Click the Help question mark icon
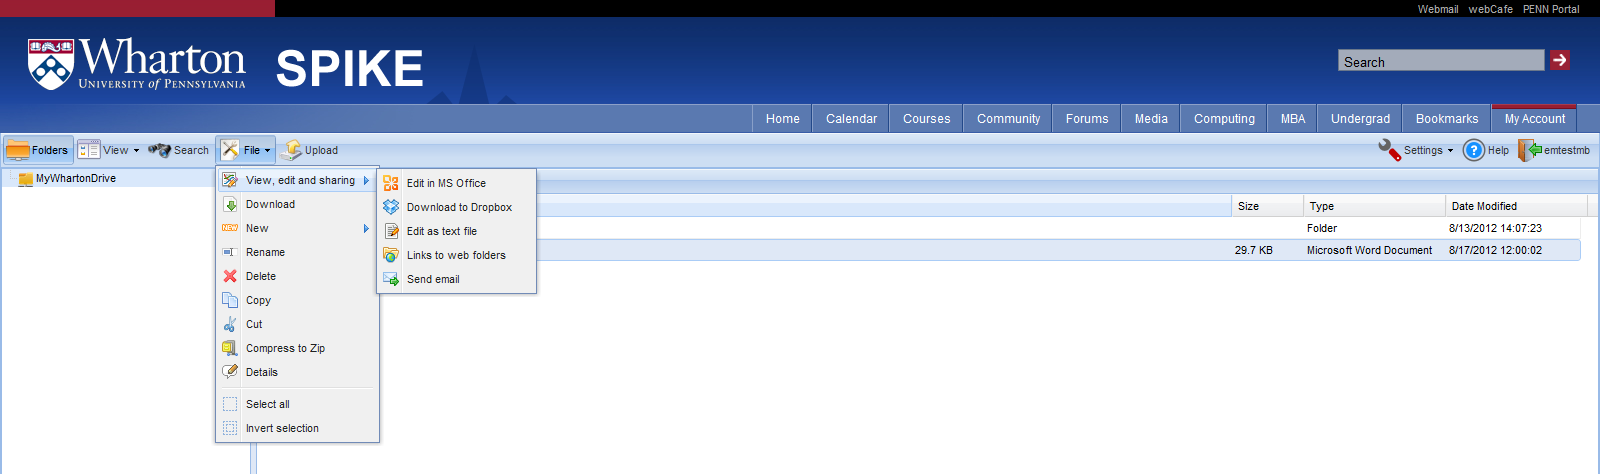The image size is (1600, 474). pyautogui.click(x=1473, y=150)
